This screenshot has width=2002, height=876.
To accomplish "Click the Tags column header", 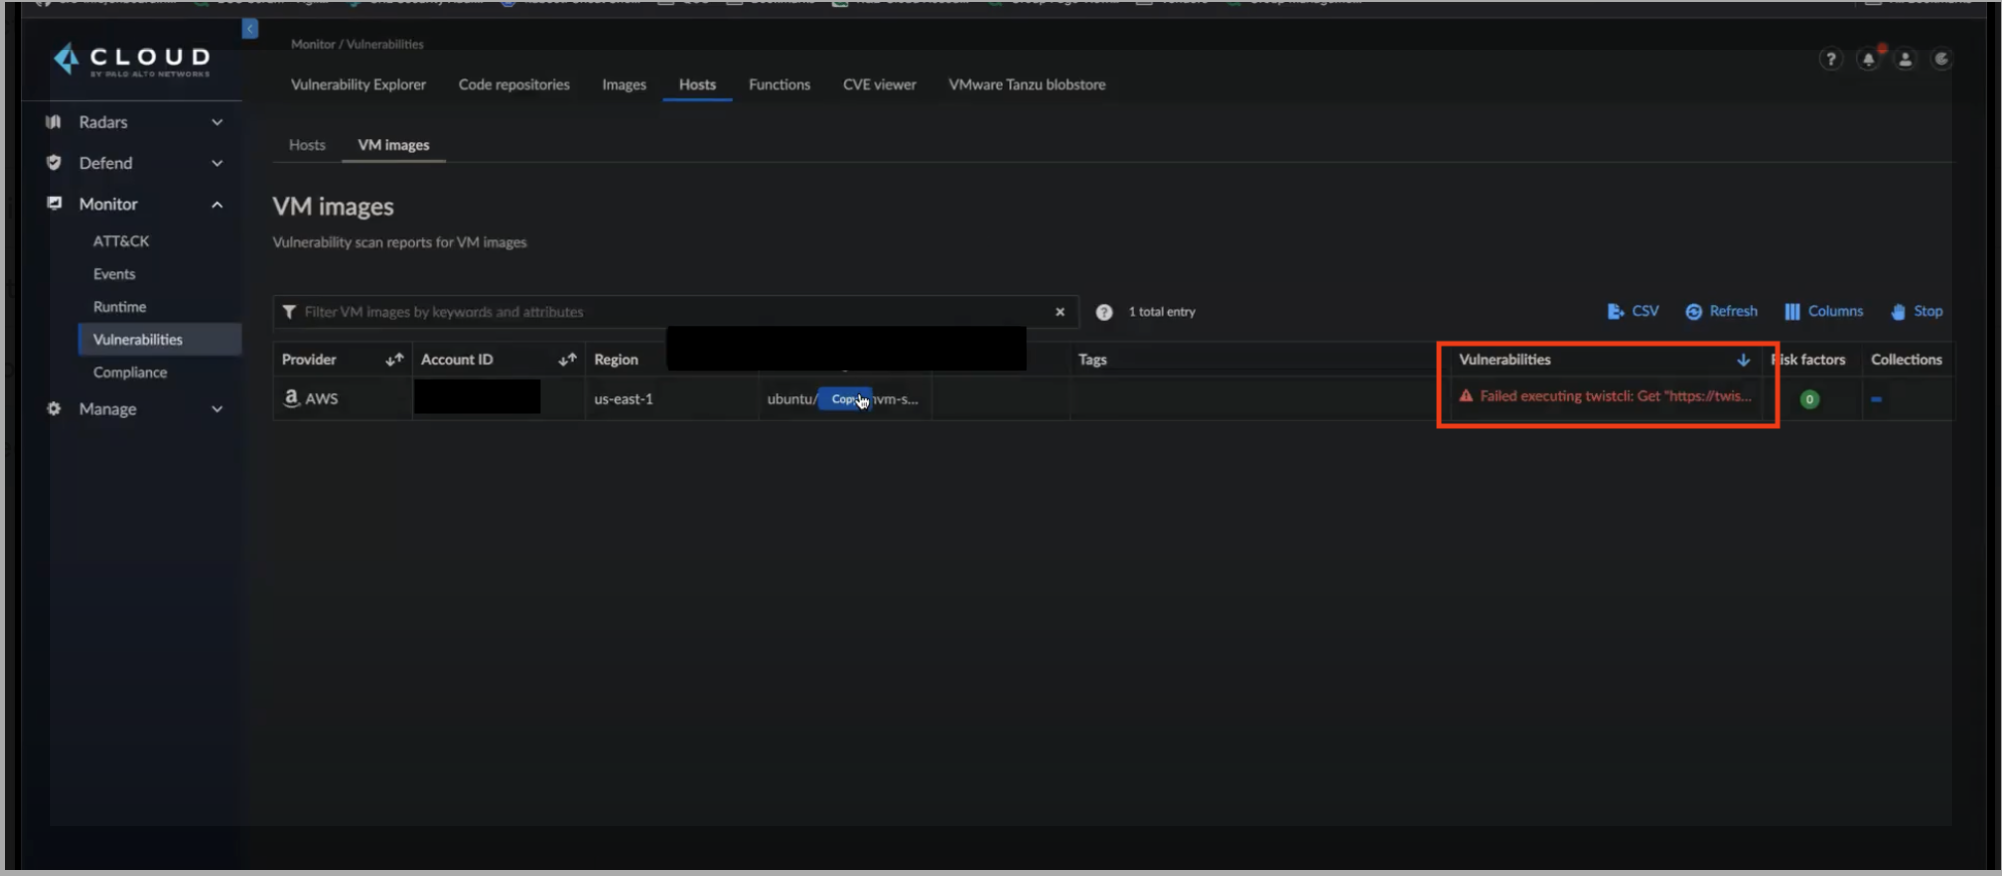I will pyautogui.click(x=1092, y=359).
